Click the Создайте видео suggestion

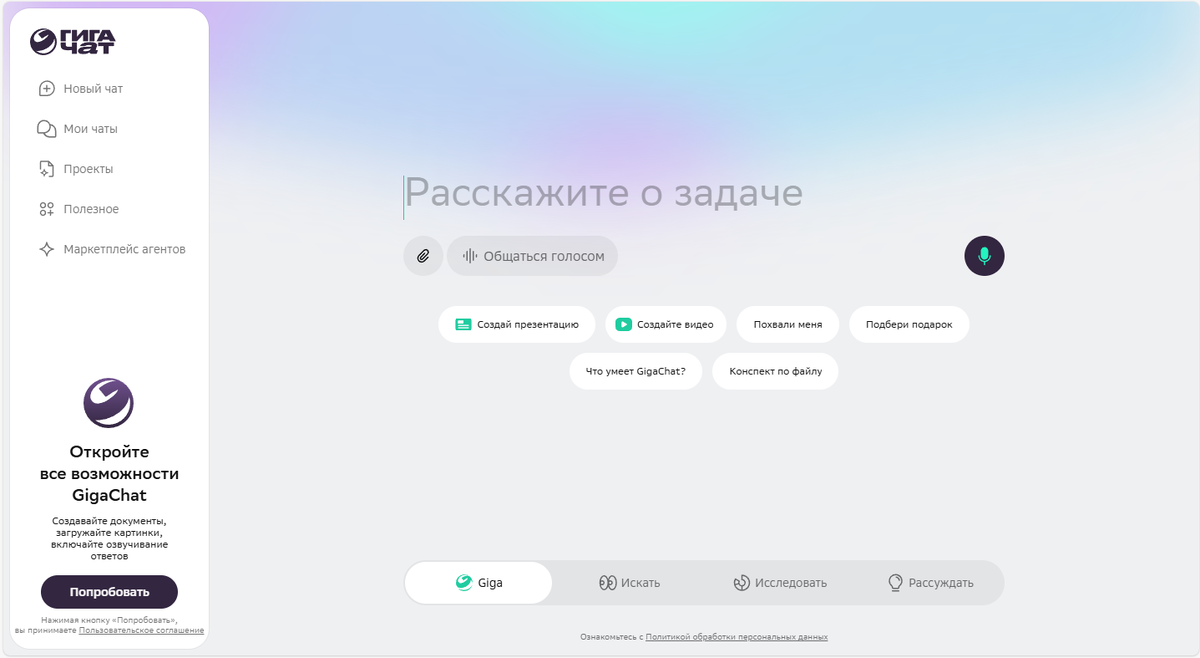click(665, 324)
